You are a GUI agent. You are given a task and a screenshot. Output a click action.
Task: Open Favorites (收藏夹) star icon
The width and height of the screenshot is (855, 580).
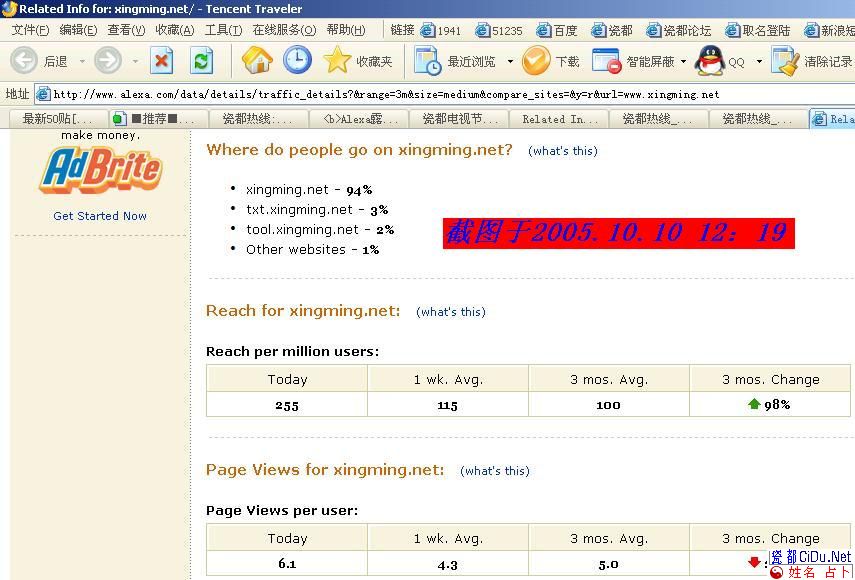point(358,61)
